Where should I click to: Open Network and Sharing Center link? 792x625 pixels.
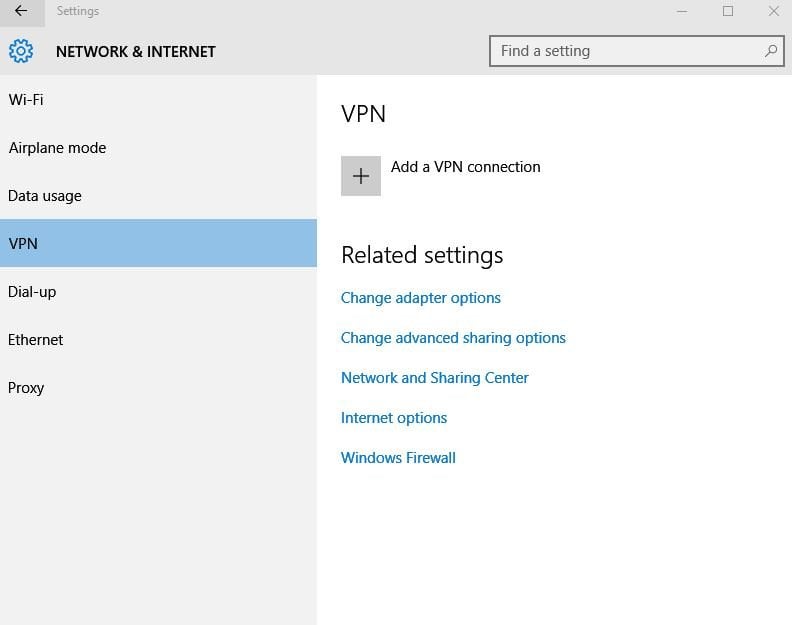434,377
